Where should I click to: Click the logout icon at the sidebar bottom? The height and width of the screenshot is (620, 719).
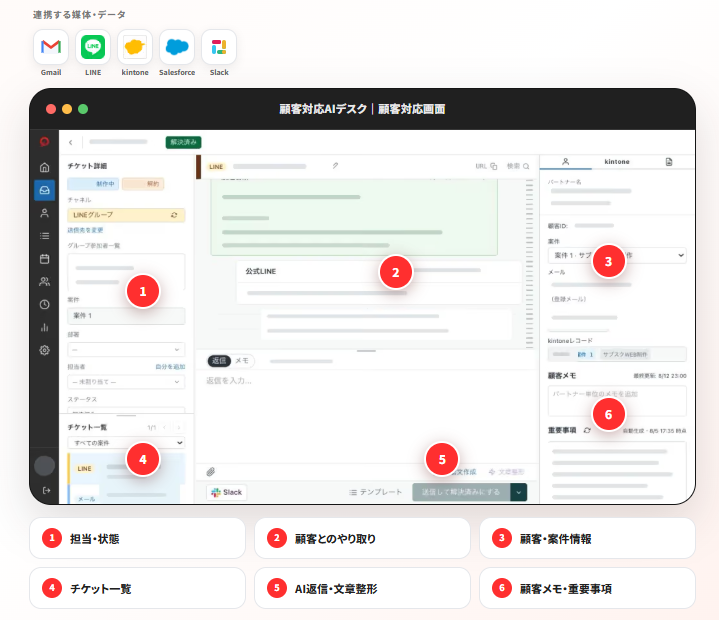click(x=46, y=490)
